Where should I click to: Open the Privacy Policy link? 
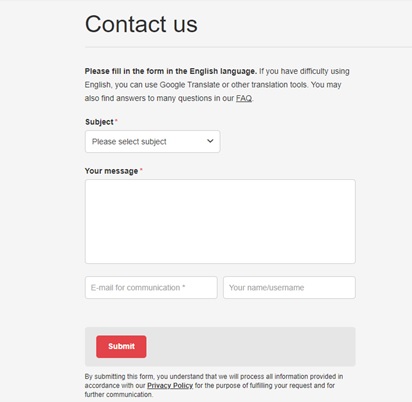click(170, 386)
